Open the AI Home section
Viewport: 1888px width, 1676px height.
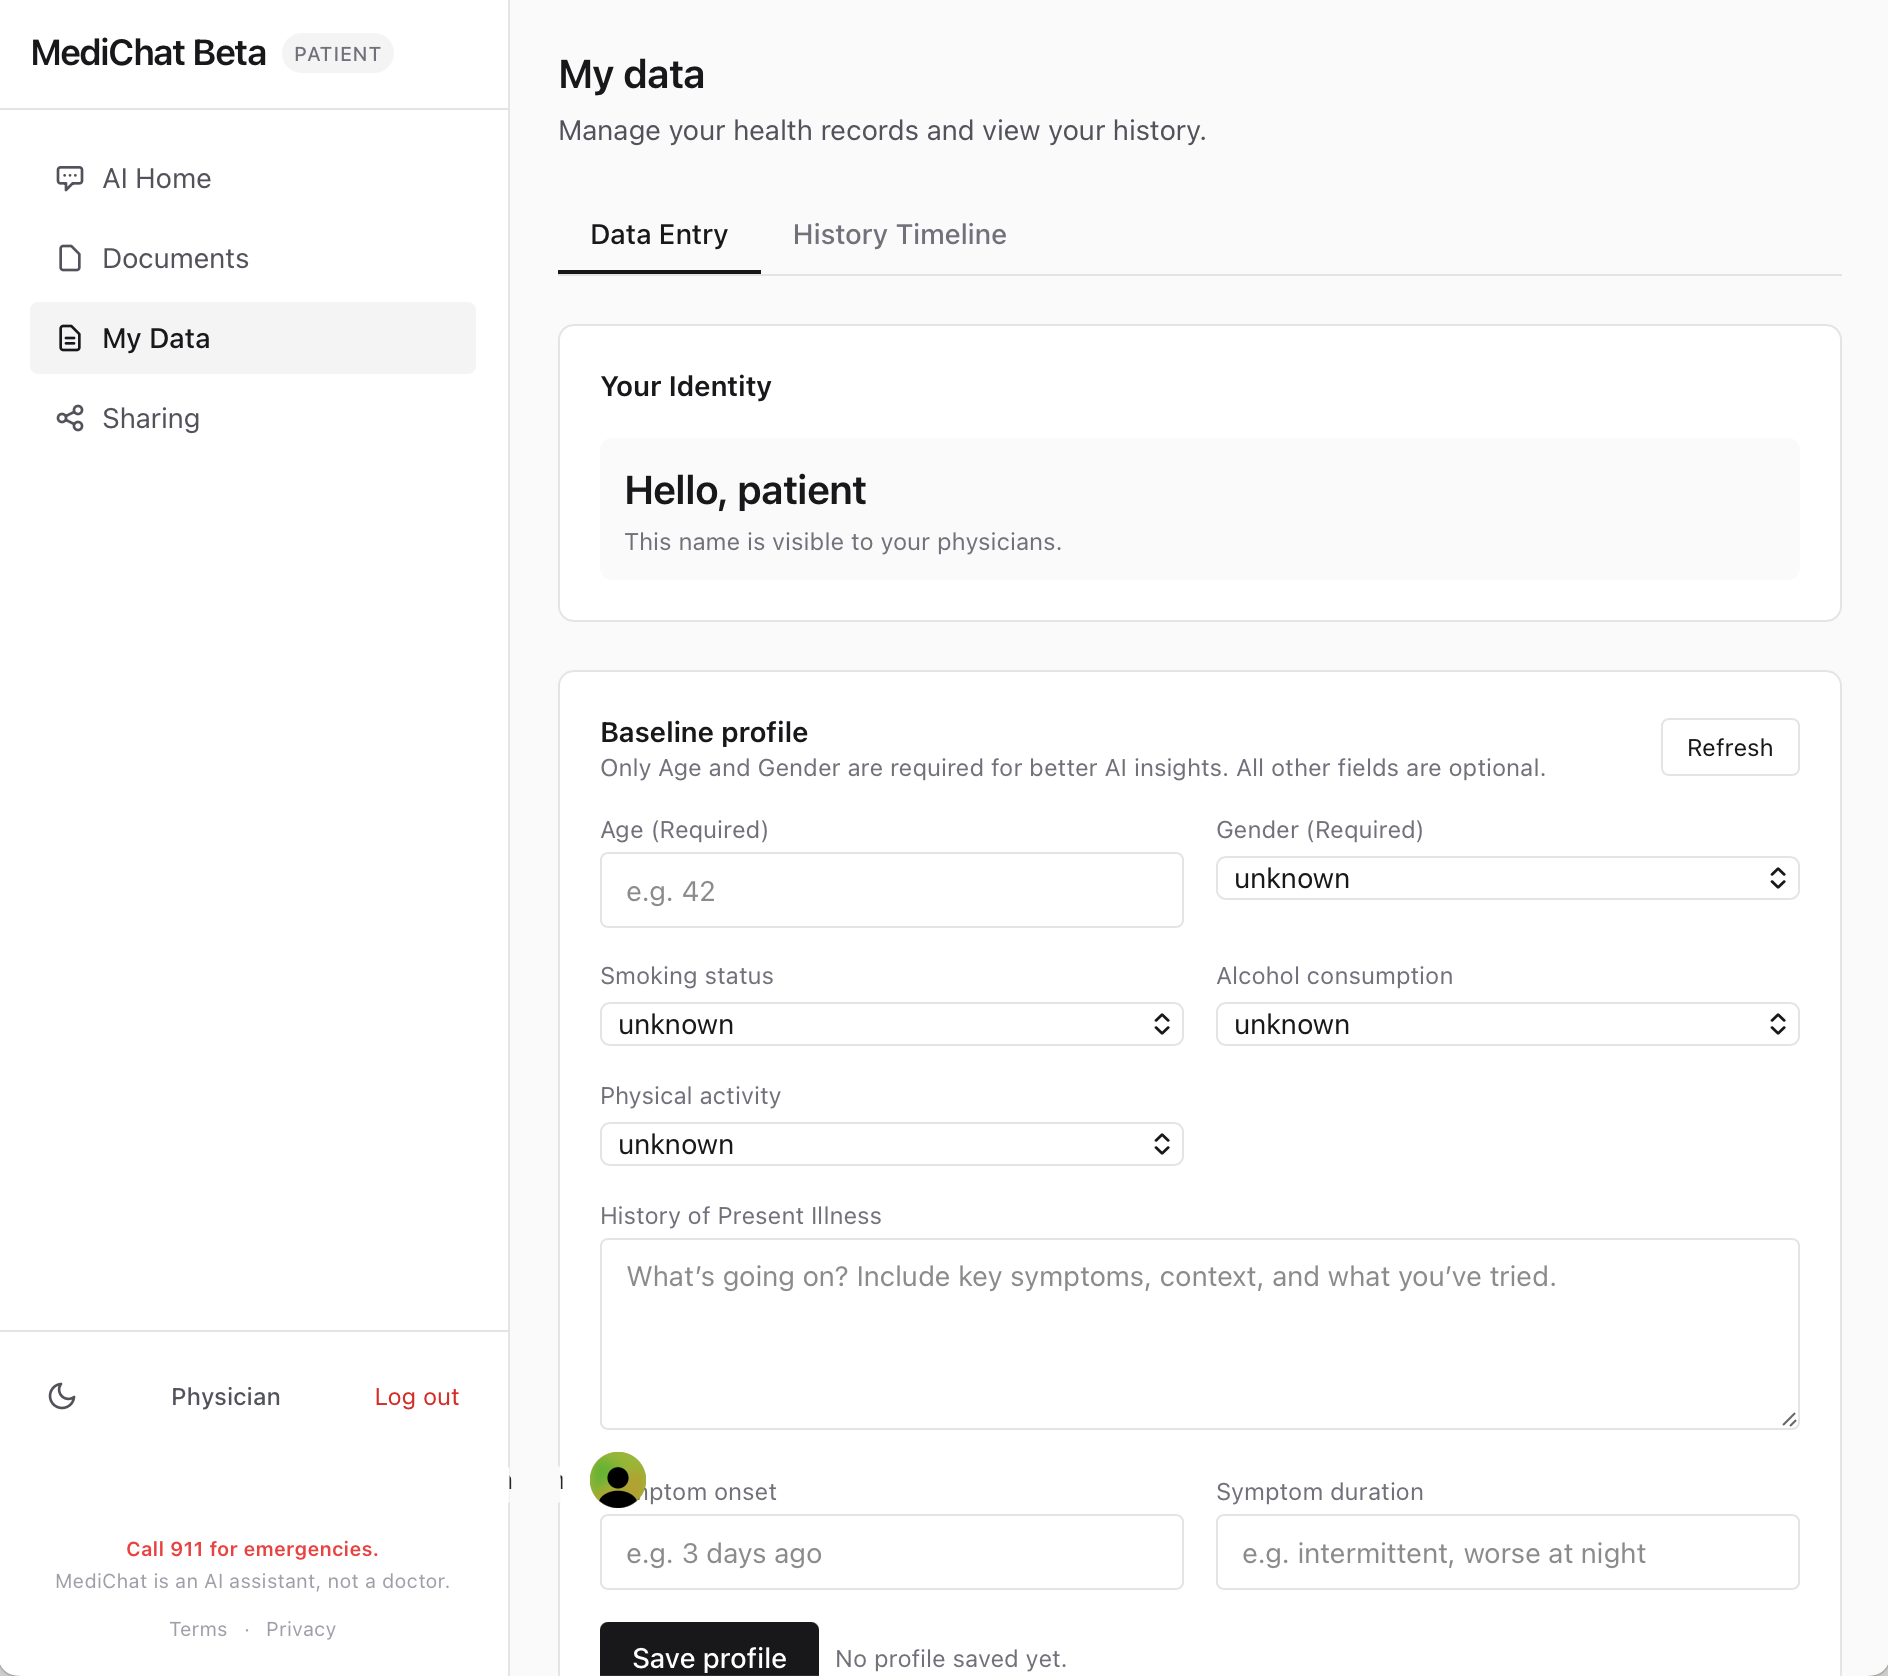156,178
